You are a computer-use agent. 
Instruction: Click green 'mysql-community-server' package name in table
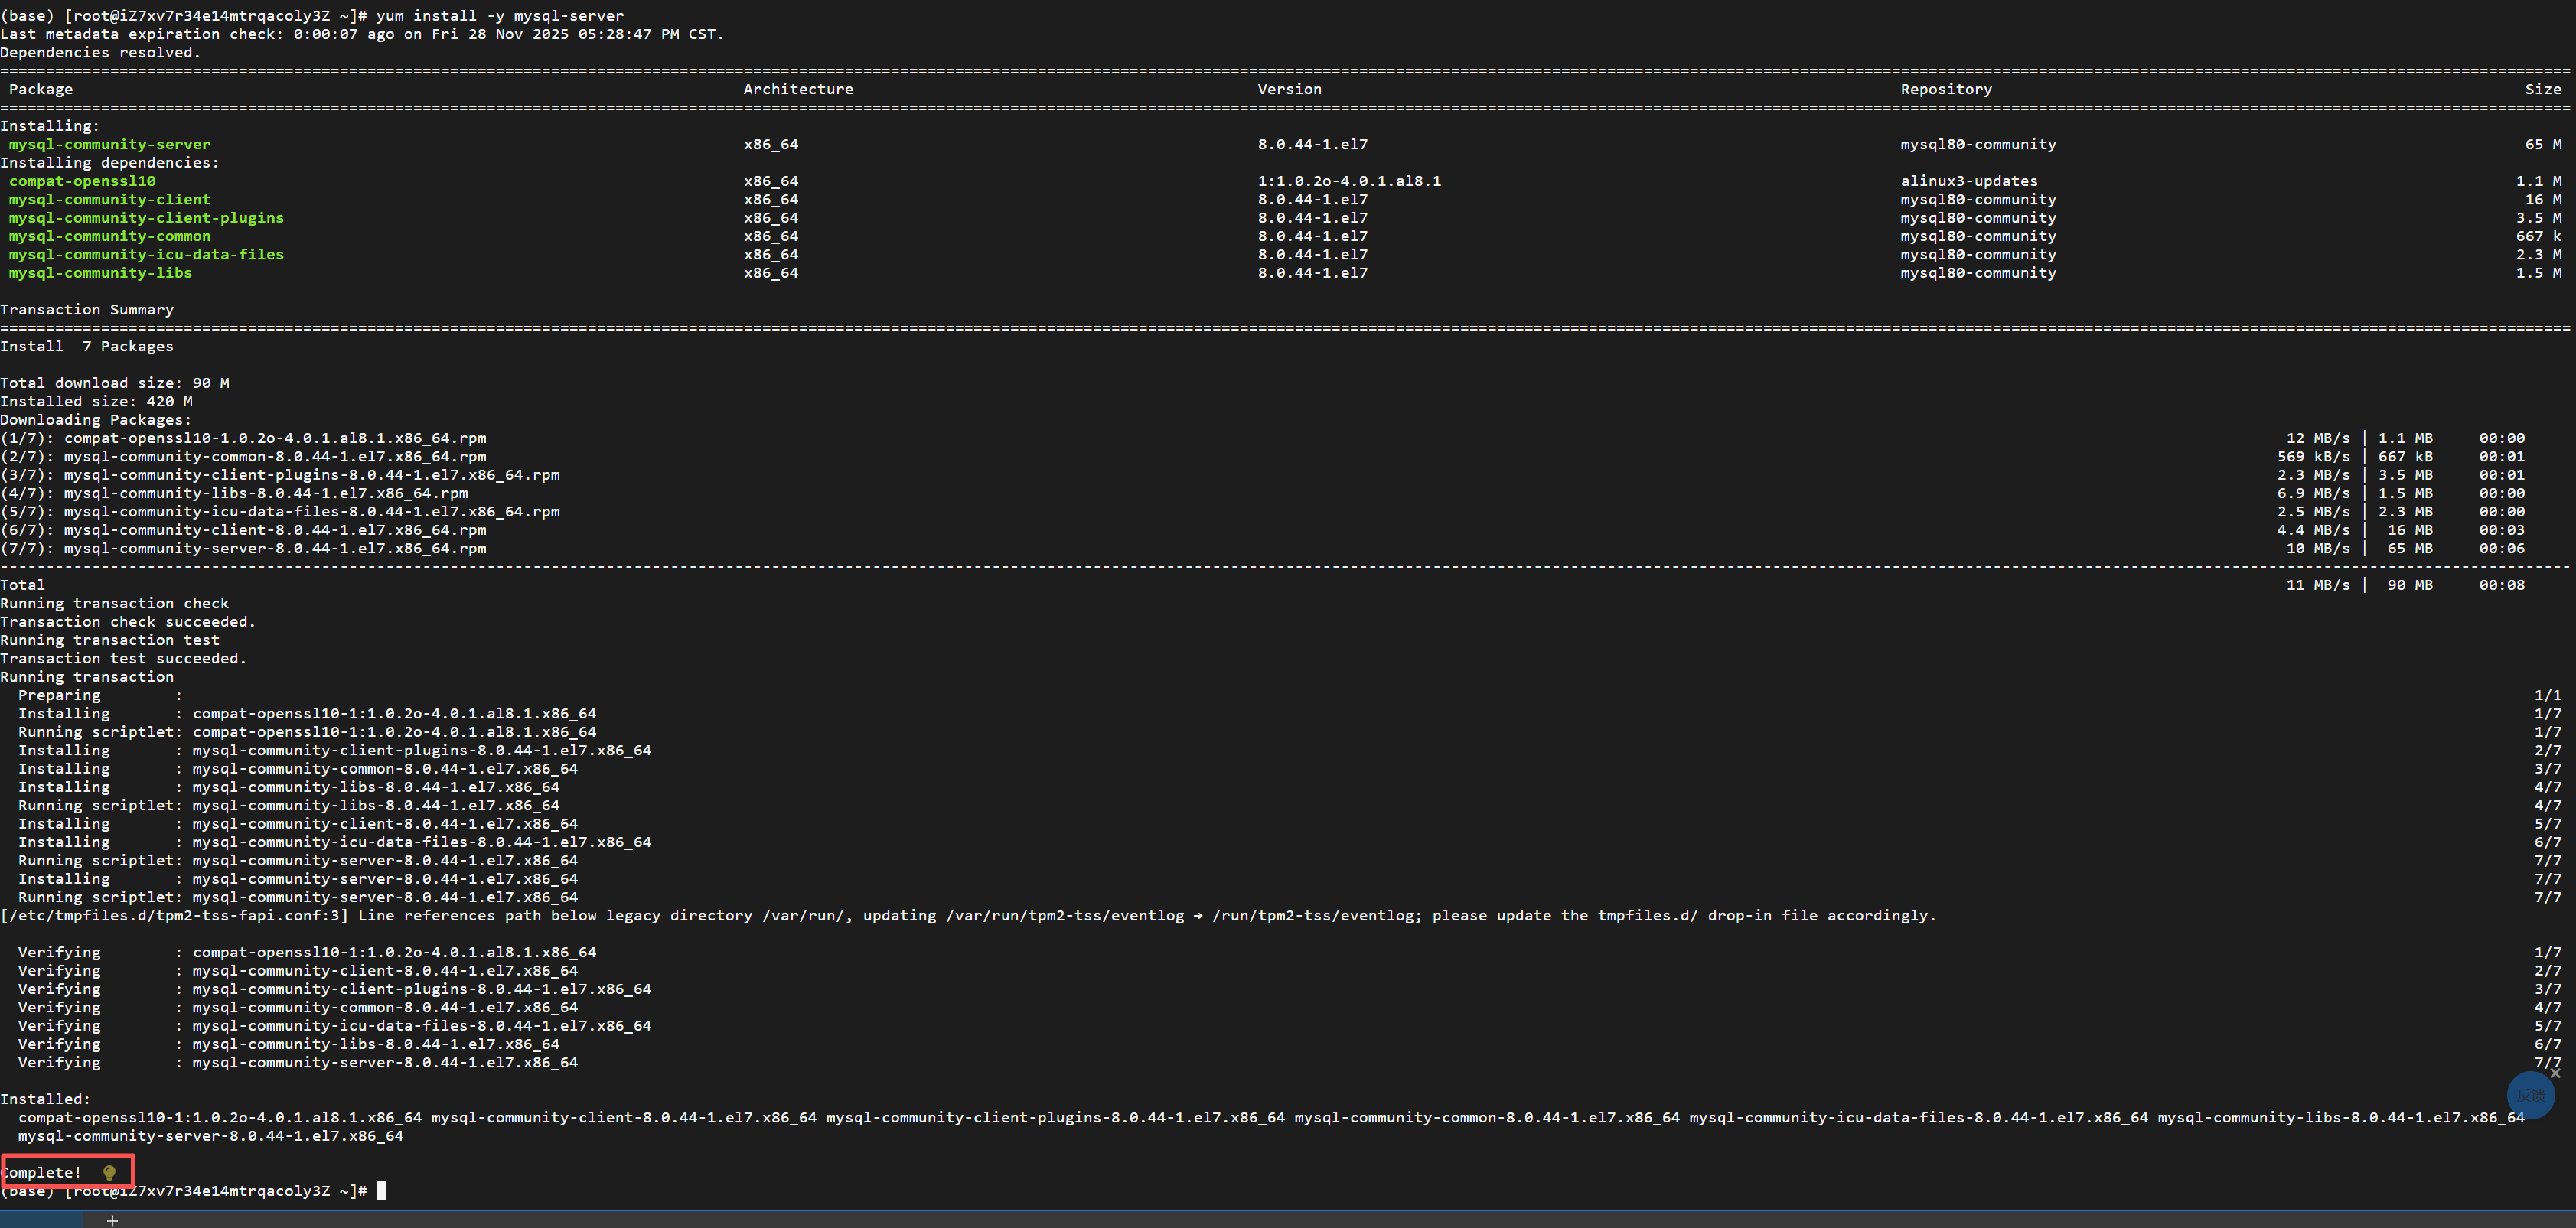(110, 144)
